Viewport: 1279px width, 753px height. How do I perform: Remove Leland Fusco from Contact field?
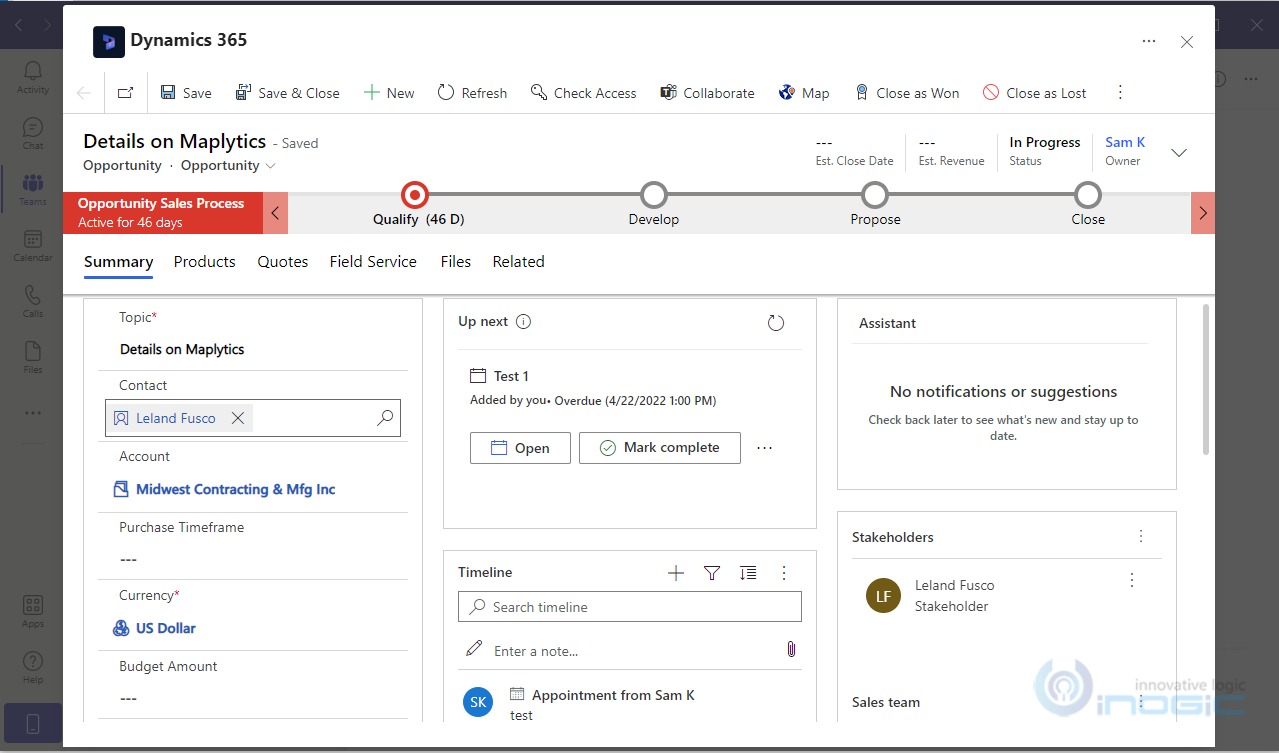coord(238,418)
